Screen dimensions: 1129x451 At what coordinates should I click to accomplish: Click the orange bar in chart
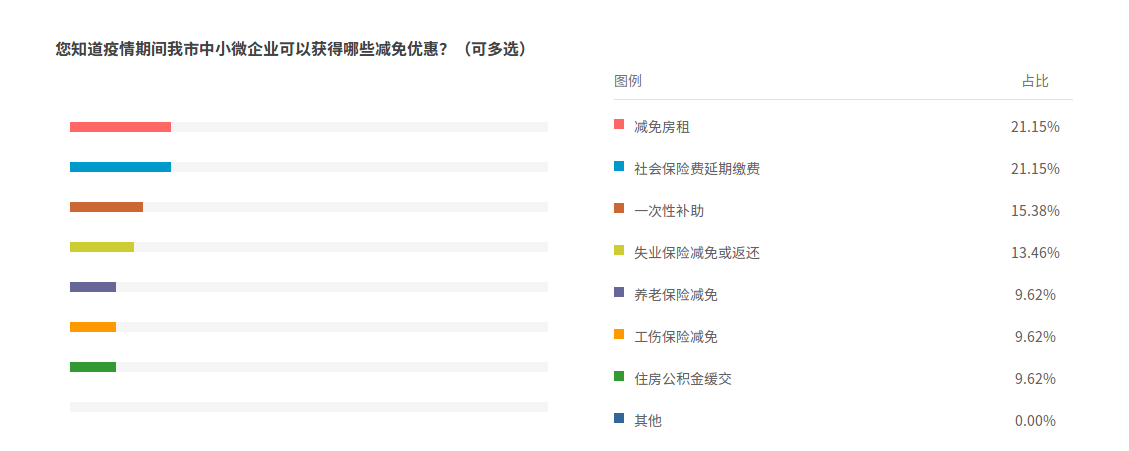[93, 327]
